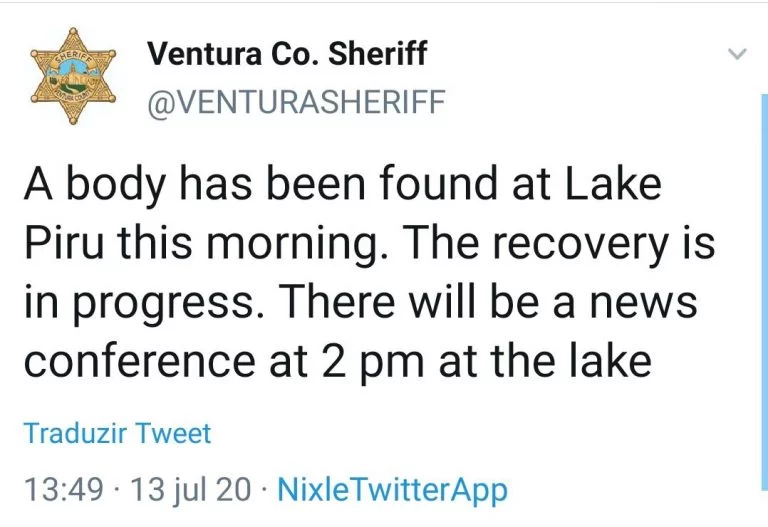Screen dimensions: 768x527
Task: Click the Traduzir Tweet link
Action: [x=118, y=433]
